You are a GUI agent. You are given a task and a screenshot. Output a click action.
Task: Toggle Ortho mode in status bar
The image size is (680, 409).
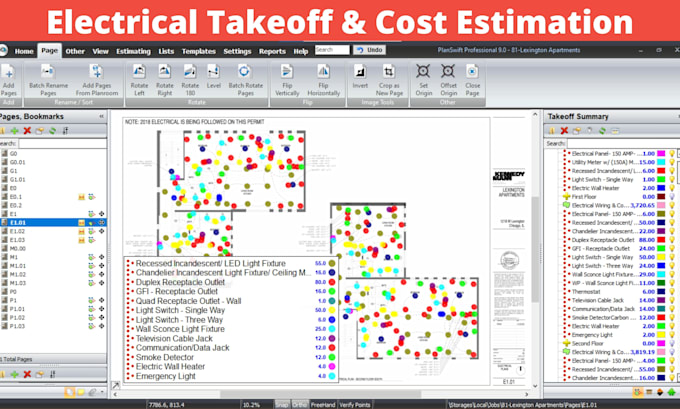click(299, 403)
